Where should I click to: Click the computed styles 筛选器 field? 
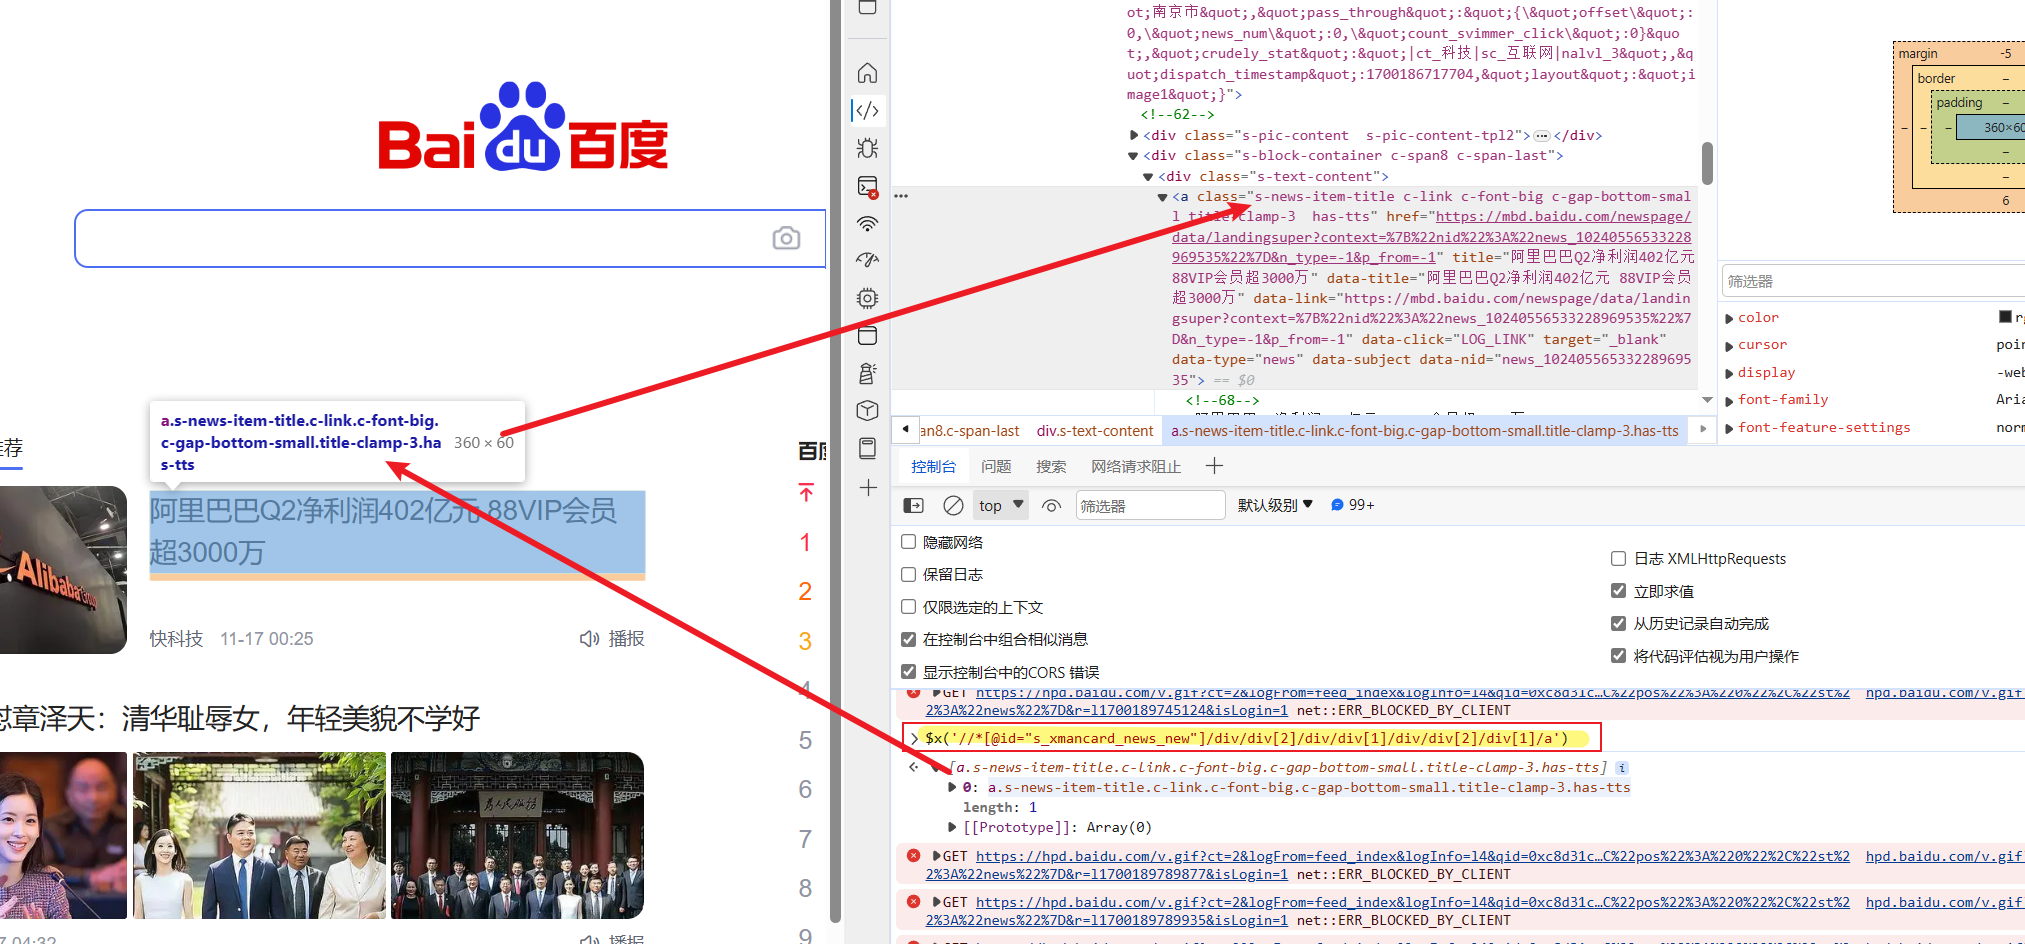pos(1874,281)
